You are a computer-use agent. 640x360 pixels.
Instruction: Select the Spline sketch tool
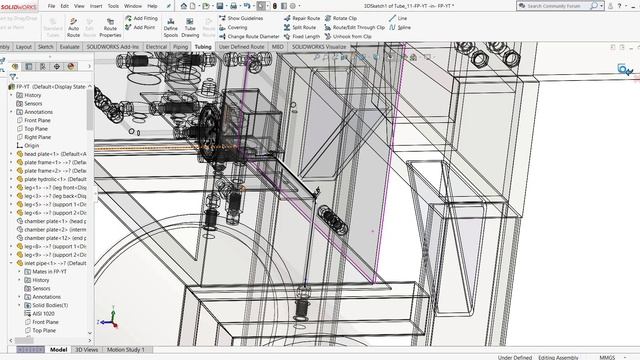(x=400, y=27)
